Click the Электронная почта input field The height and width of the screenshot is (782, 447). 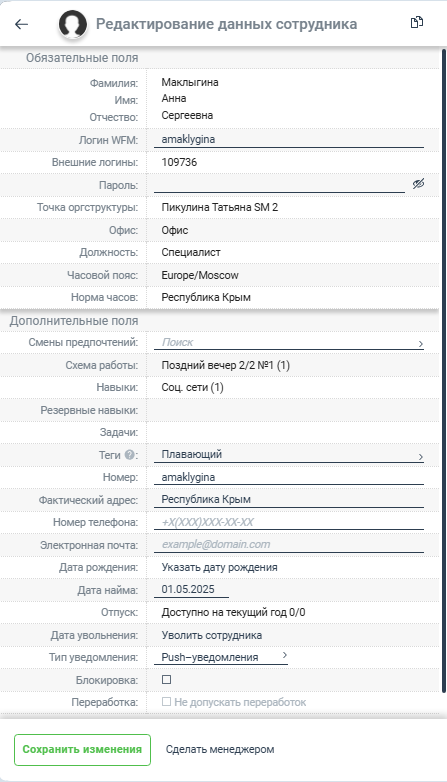pos(289,545)
